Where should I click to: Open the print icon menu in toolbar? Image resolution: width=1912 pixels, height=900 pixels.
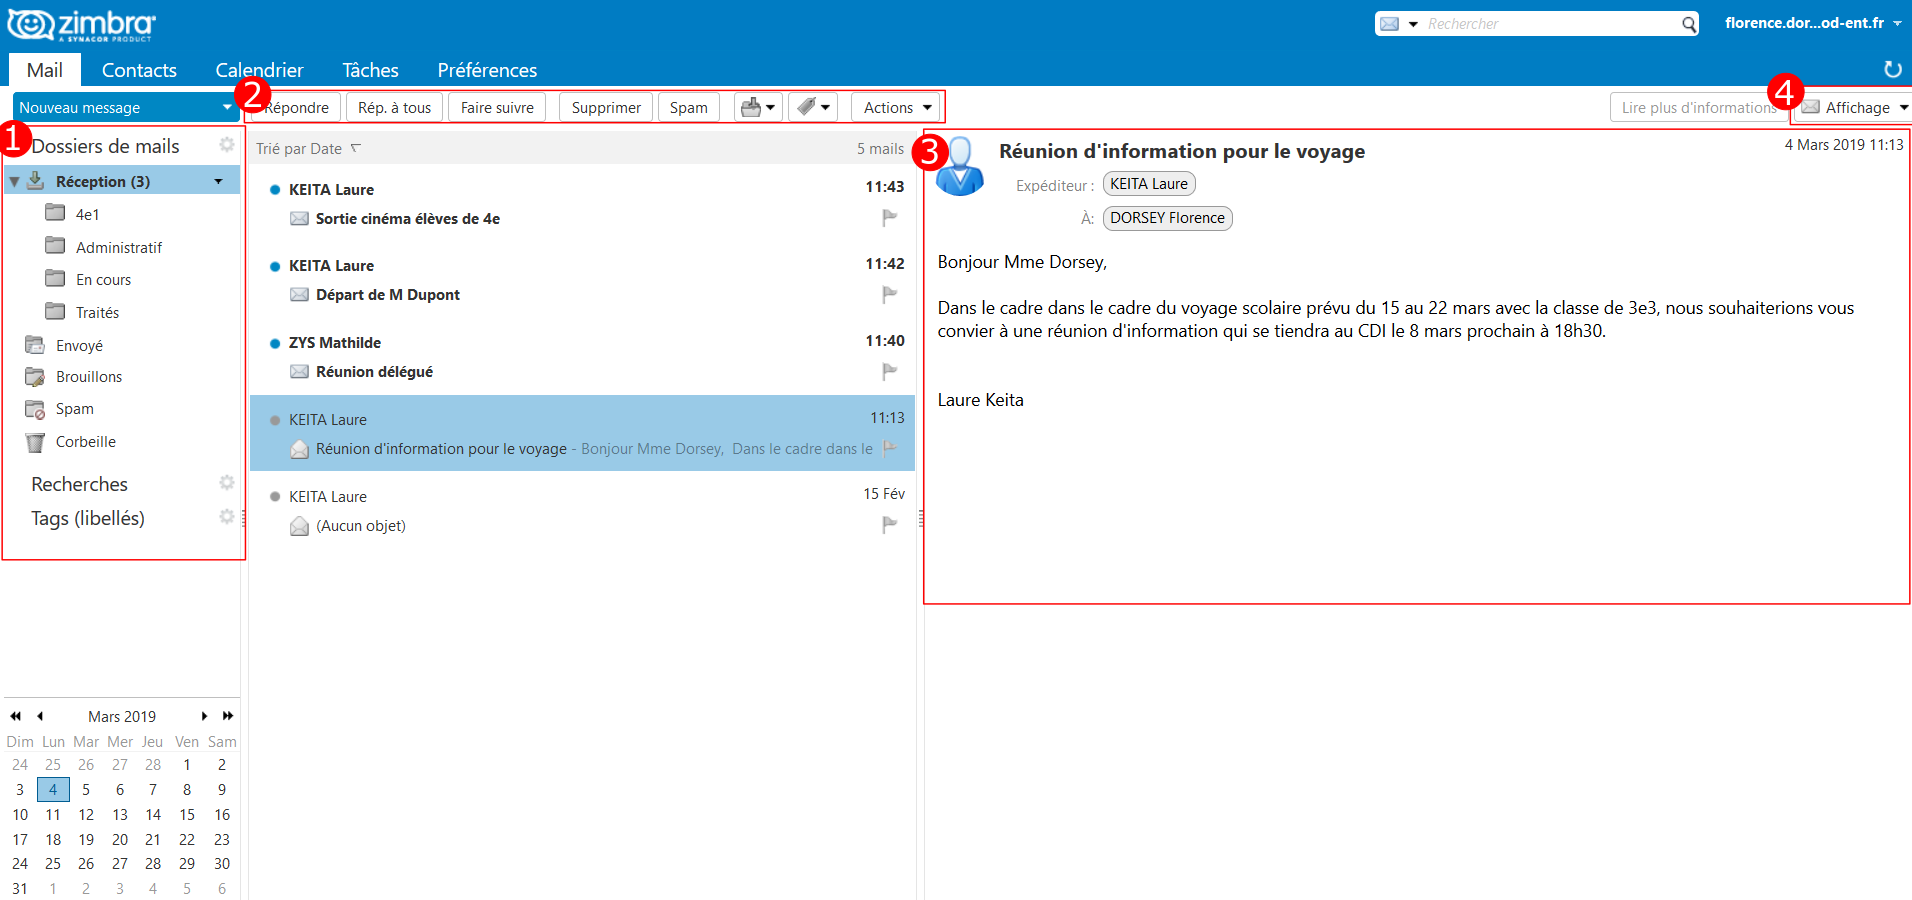758,107
